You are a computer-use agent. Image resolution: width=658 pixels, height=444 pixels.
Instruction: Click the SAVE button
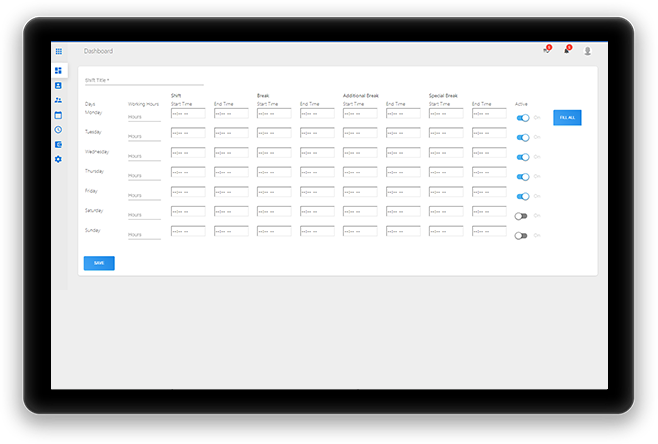pyautogui.click(x=99, y=263)
